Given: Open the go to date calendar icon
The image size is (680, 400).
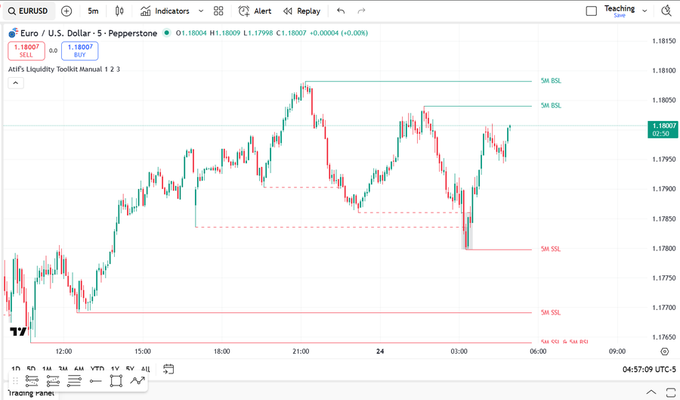Looking at the screenshot, I should coord(168,369).
